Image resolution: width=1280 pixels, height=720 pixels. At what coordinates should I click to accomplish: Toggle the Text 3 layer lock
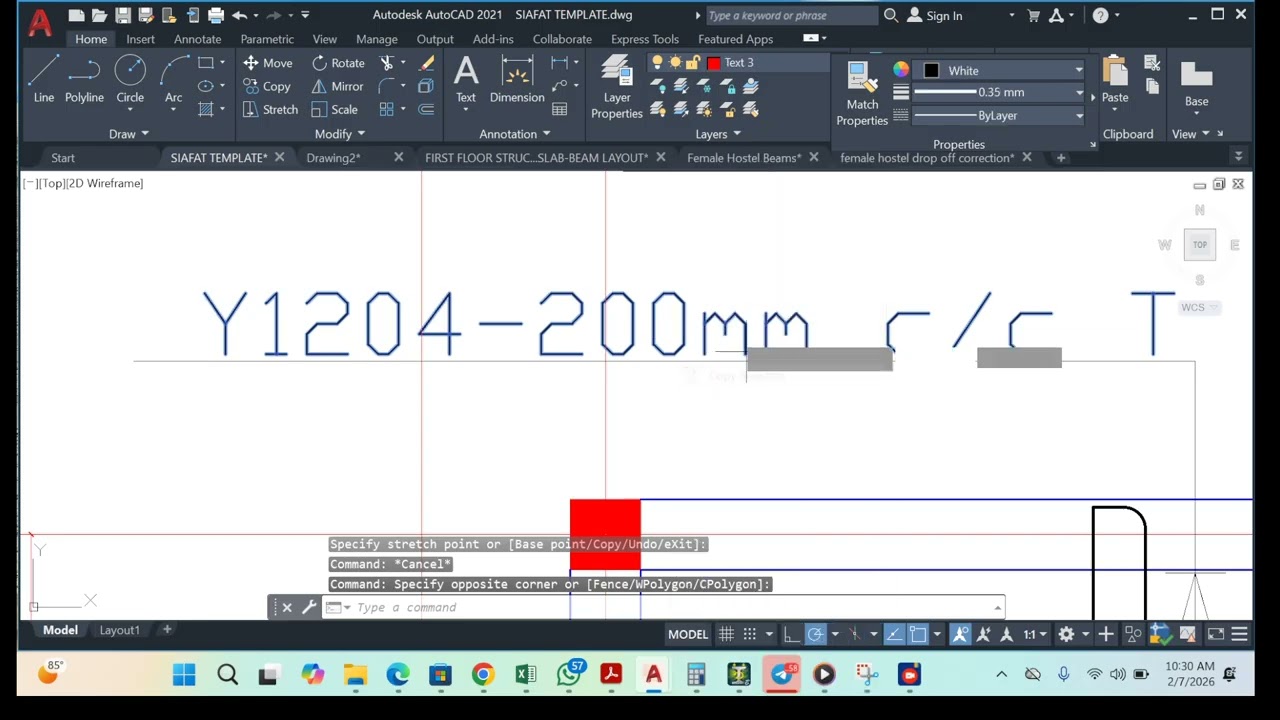coord(692,63)
